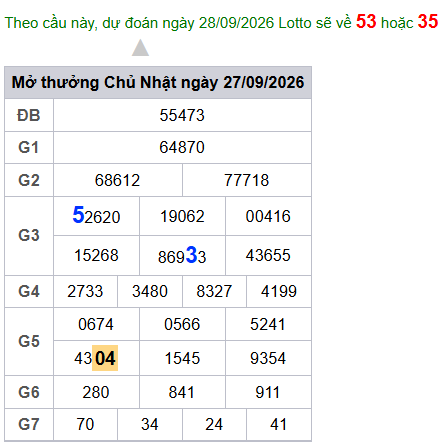This screenshot has height=446, width=445.
Task: Click the G6 row label
Action: pos(29,392)
